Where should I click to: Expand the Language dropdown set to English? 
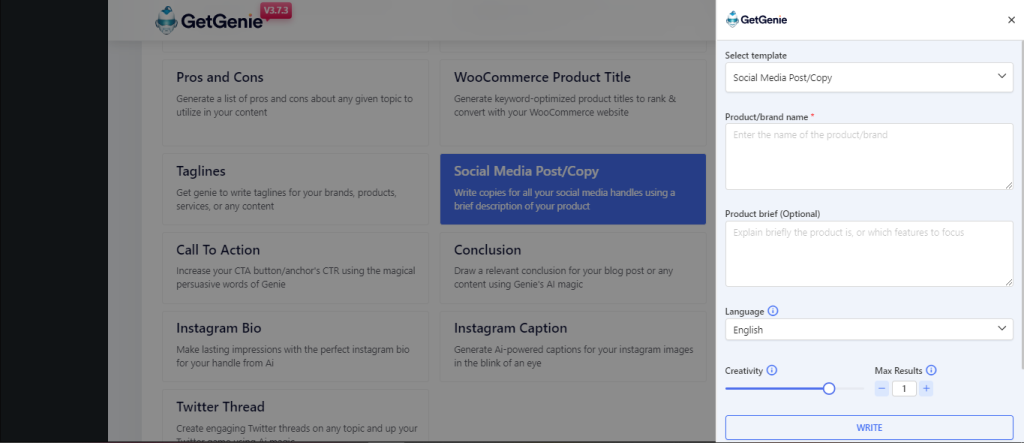(x=869, y=329)
